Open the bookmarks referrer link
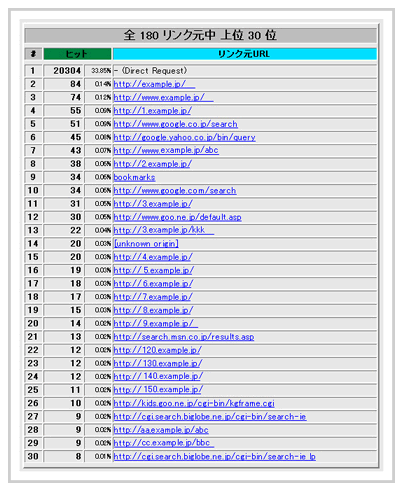 [134, 177]
